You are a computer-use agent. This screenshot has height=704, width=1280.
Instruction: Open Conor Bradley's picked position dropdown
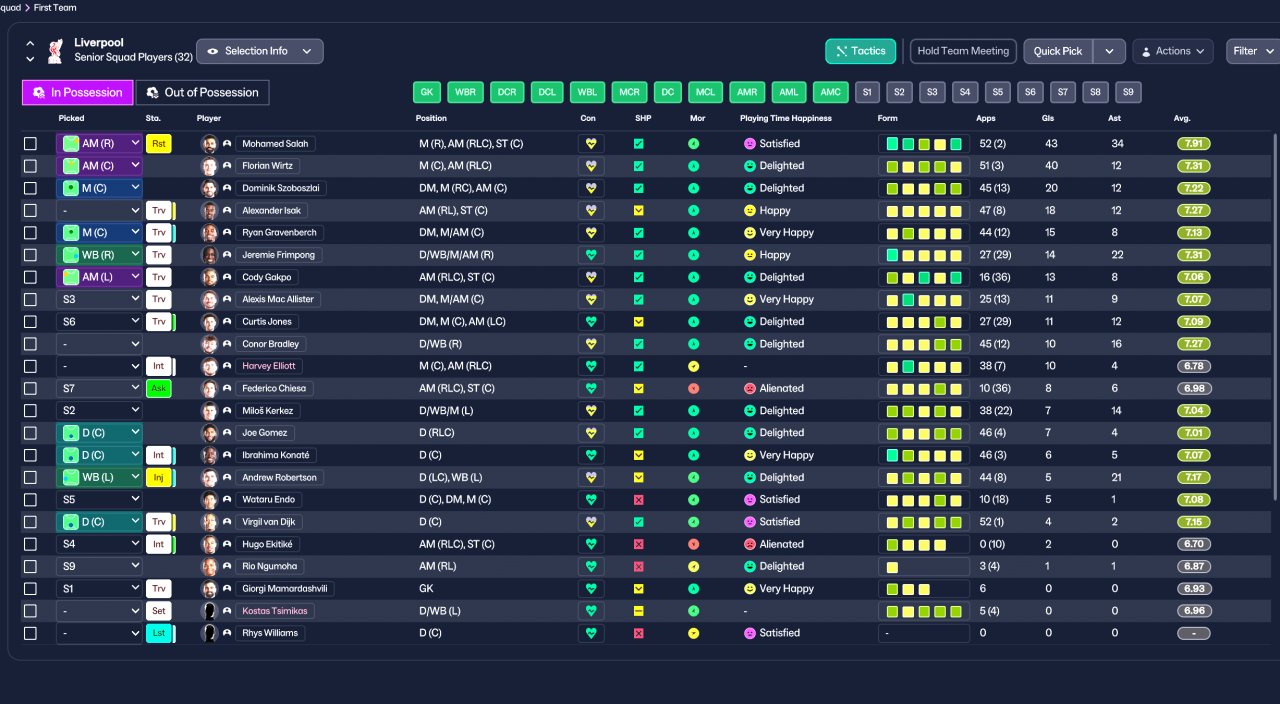[x=100, y=344]
